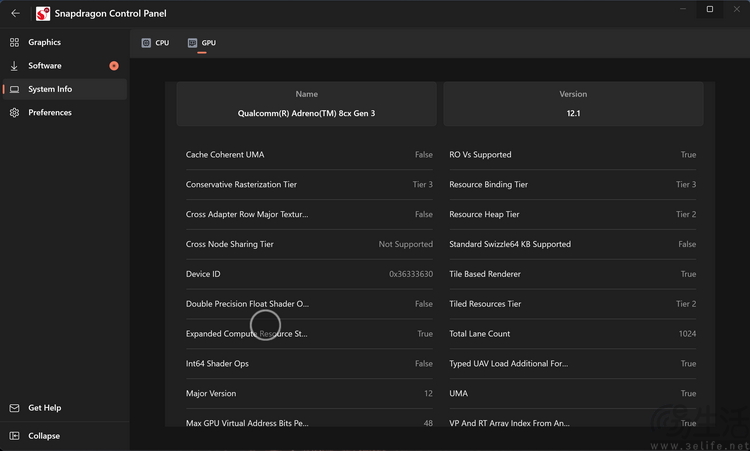The height and width of the screenshot is (451, 750).
Task: Click the Resource Binding Tier row
Action: (x=572, y=185)
